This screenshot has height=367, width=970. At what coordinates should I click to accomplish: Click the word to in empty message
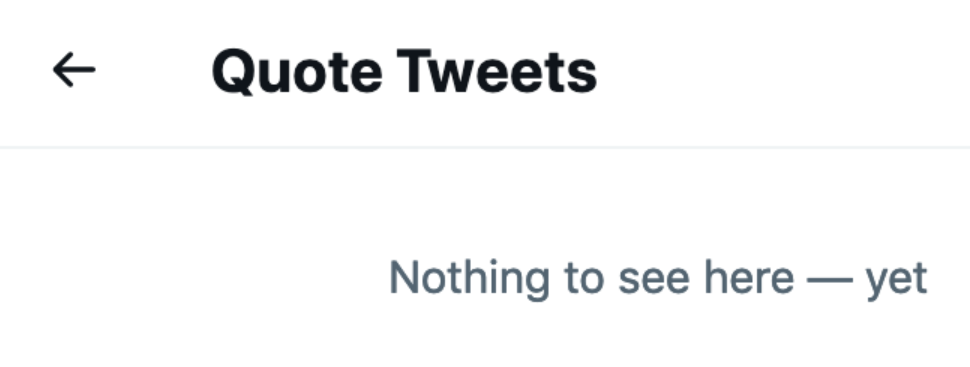tap(584, 278)
